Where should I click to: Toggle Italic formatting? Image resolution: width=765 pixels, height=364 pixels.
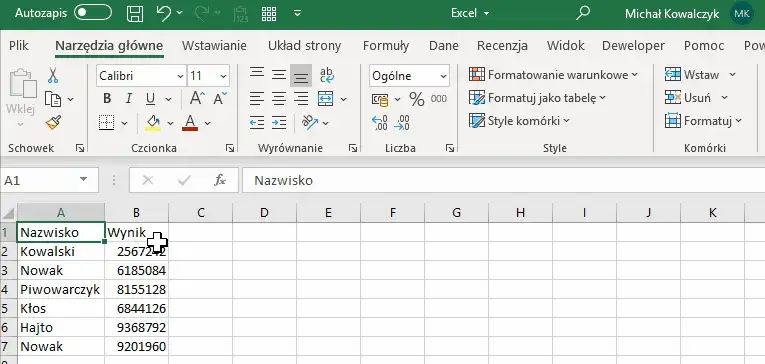(x=129, y=99)
